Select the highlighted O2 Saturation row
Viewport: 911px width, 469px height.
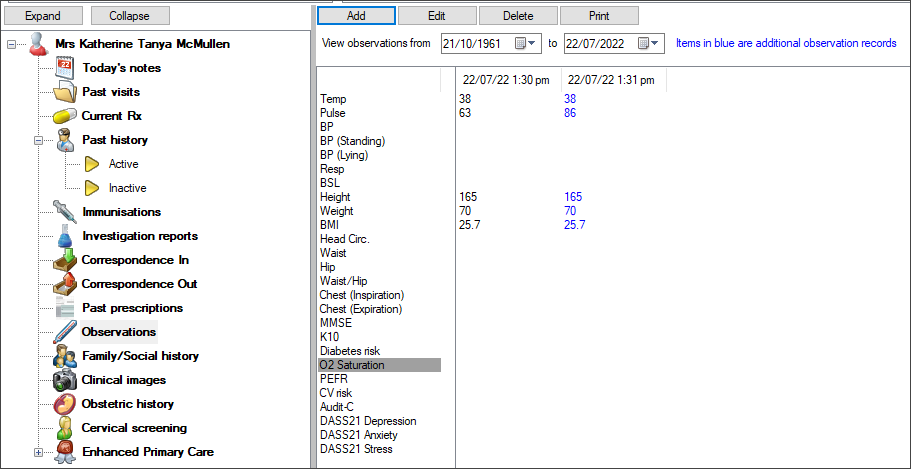coord(380,365)
